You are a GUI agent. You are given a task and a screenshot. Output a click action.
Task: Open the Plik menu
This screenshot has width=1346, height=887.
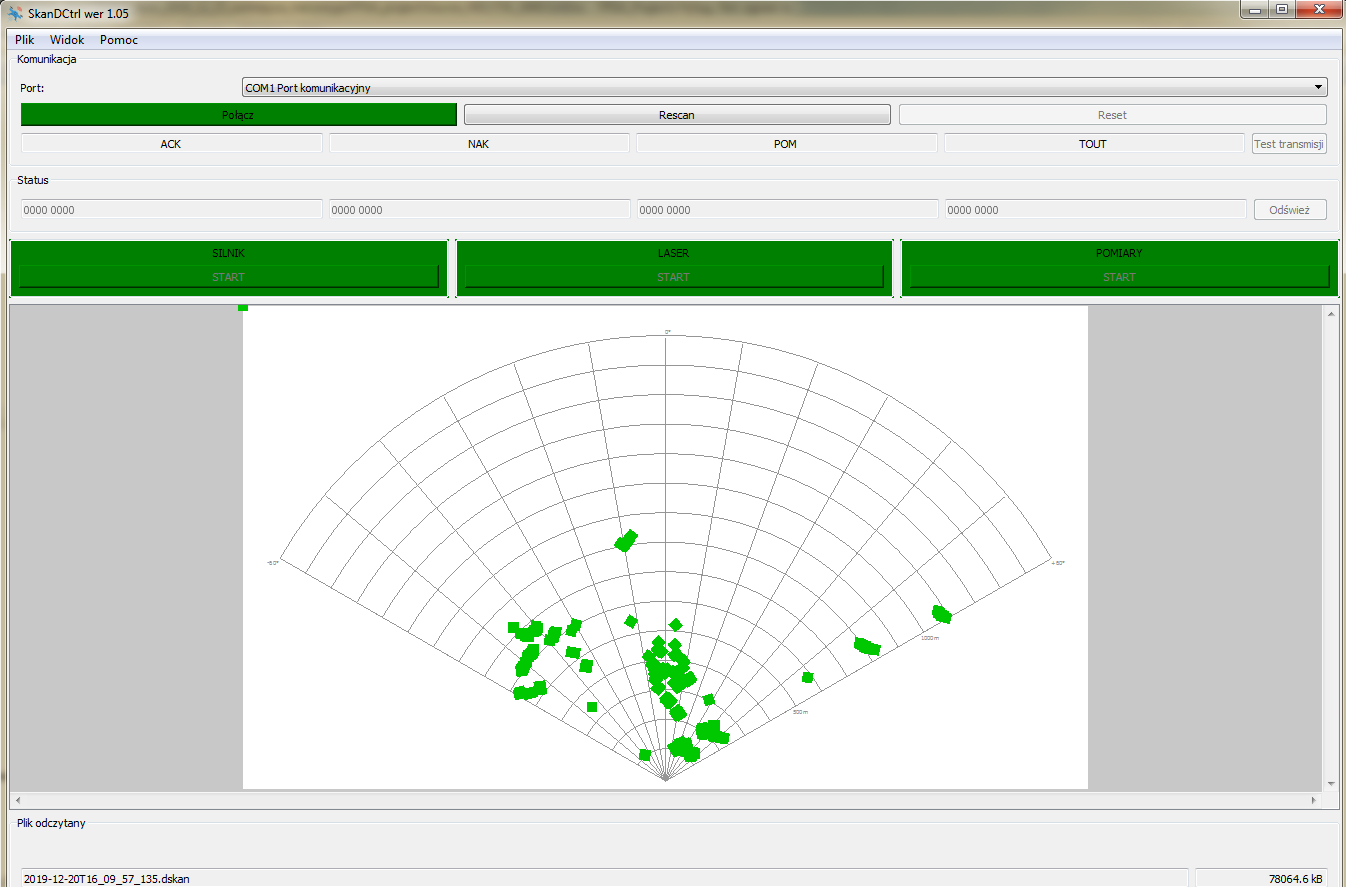[x=25, y=40]
